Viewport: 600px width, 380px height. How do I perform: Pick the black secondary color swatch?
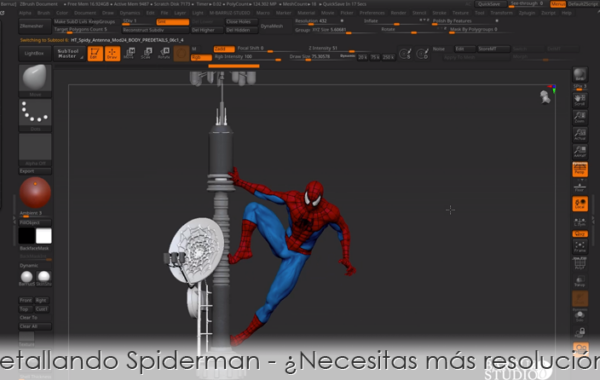click(x=27, y=236)
